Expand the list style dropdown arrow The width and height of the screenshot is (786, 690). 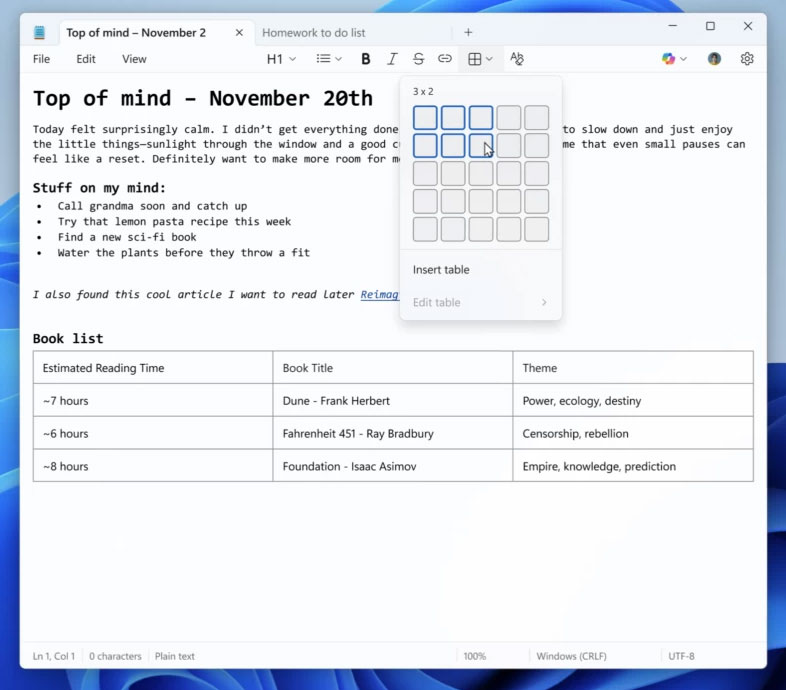[339, 59]
